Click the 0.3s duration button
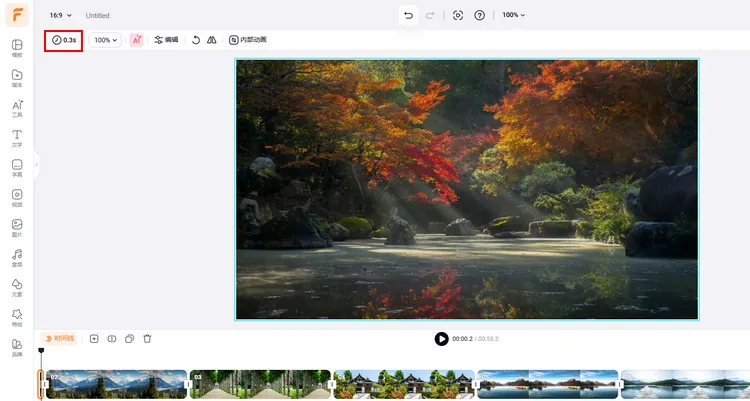The width and height of the screenshot is (750, 401). 63,40
